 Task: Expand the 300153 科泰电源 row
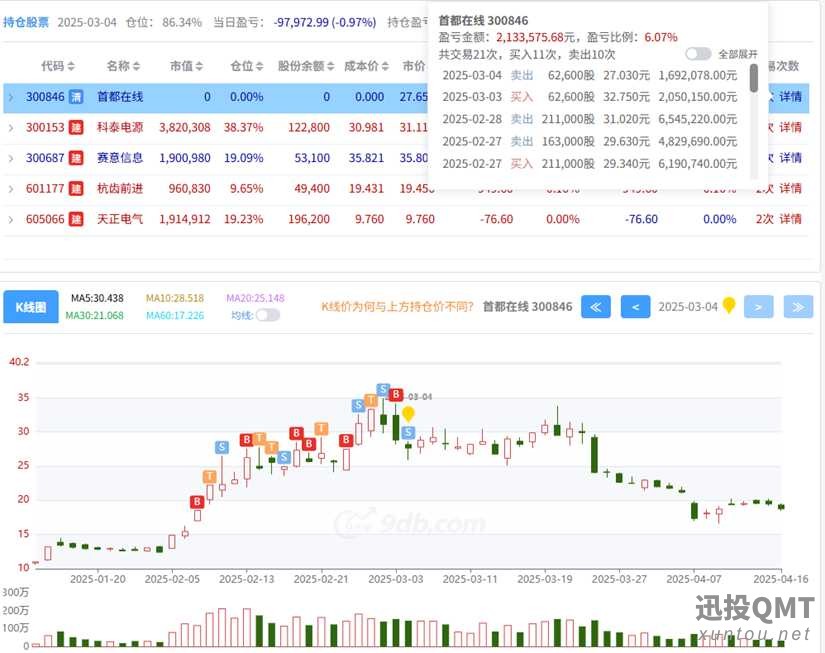pyautogui.click(x=11, y=127)
